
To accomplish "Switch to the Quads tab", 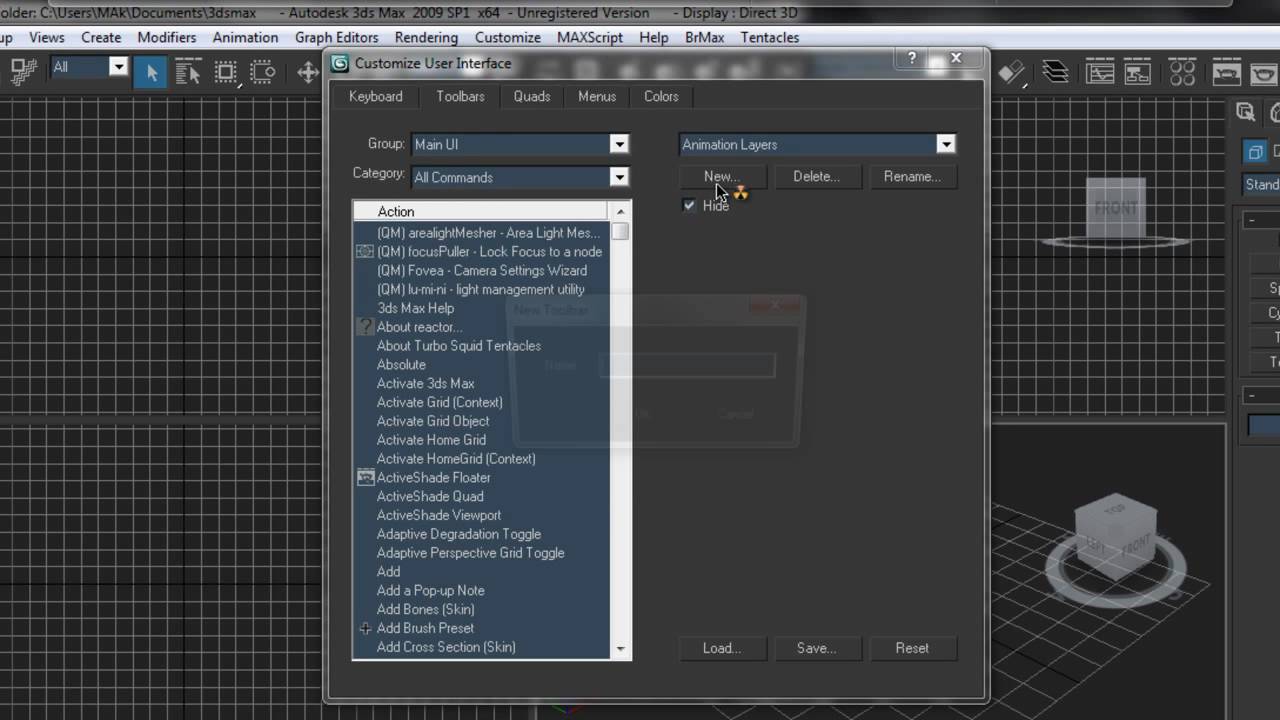I will click(532, 96).
